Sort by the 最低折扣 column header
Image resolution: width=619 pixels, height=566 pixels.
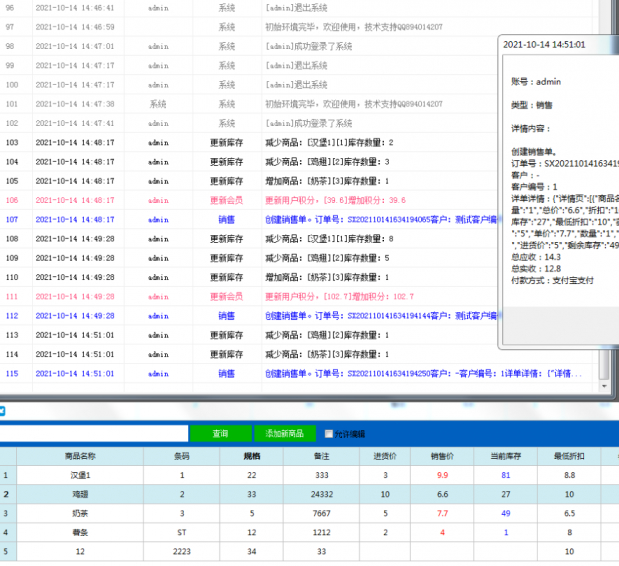click(x=569, y=456)
